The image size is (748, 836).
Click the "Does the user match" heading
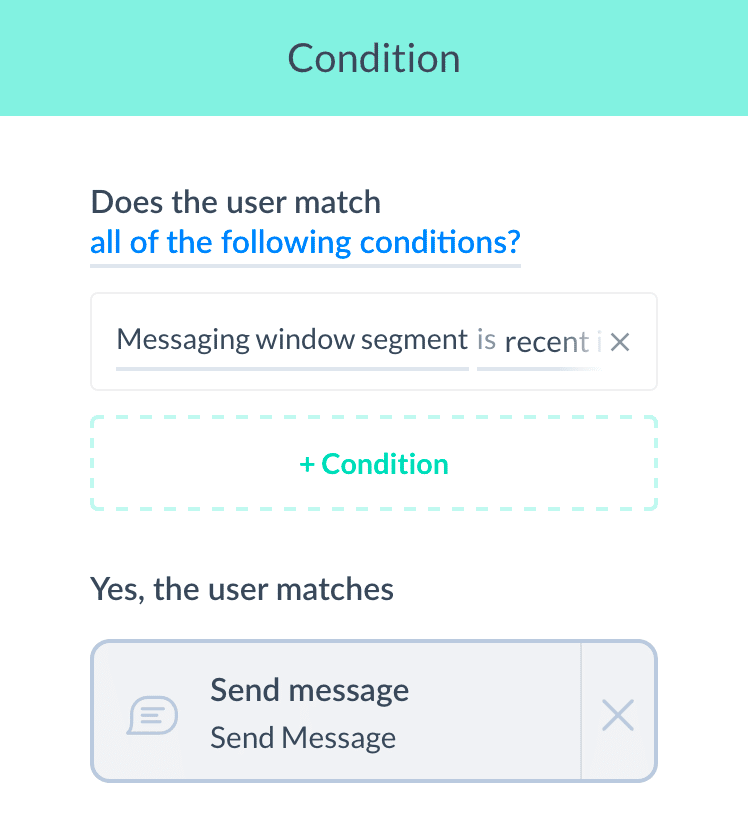coord(236,202)
